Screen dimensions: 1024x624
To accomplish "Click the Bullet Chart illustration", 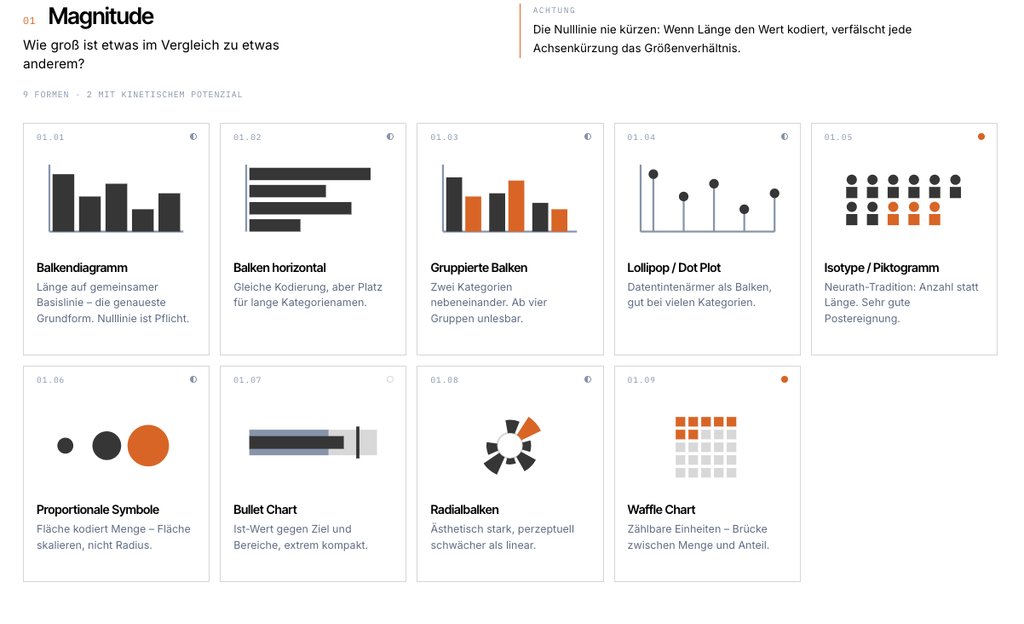I will 313,443.
